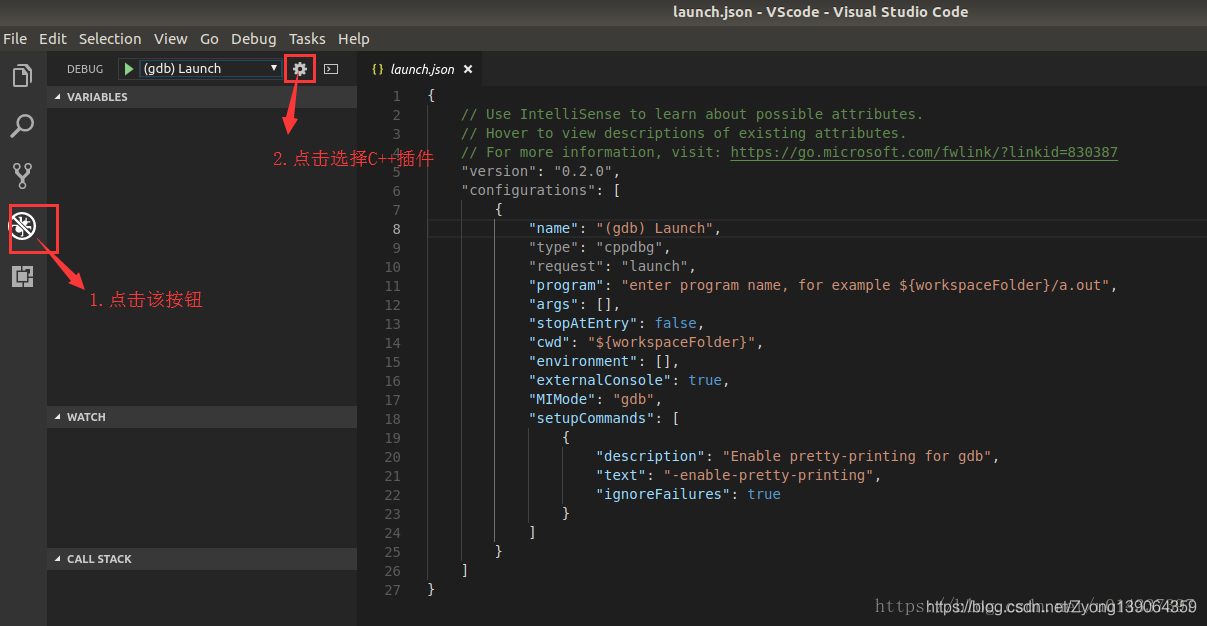Select the Search icon in activity bar
This screenshot has width=1207, height=626.
pyautogui.click(x=22, y=125)
